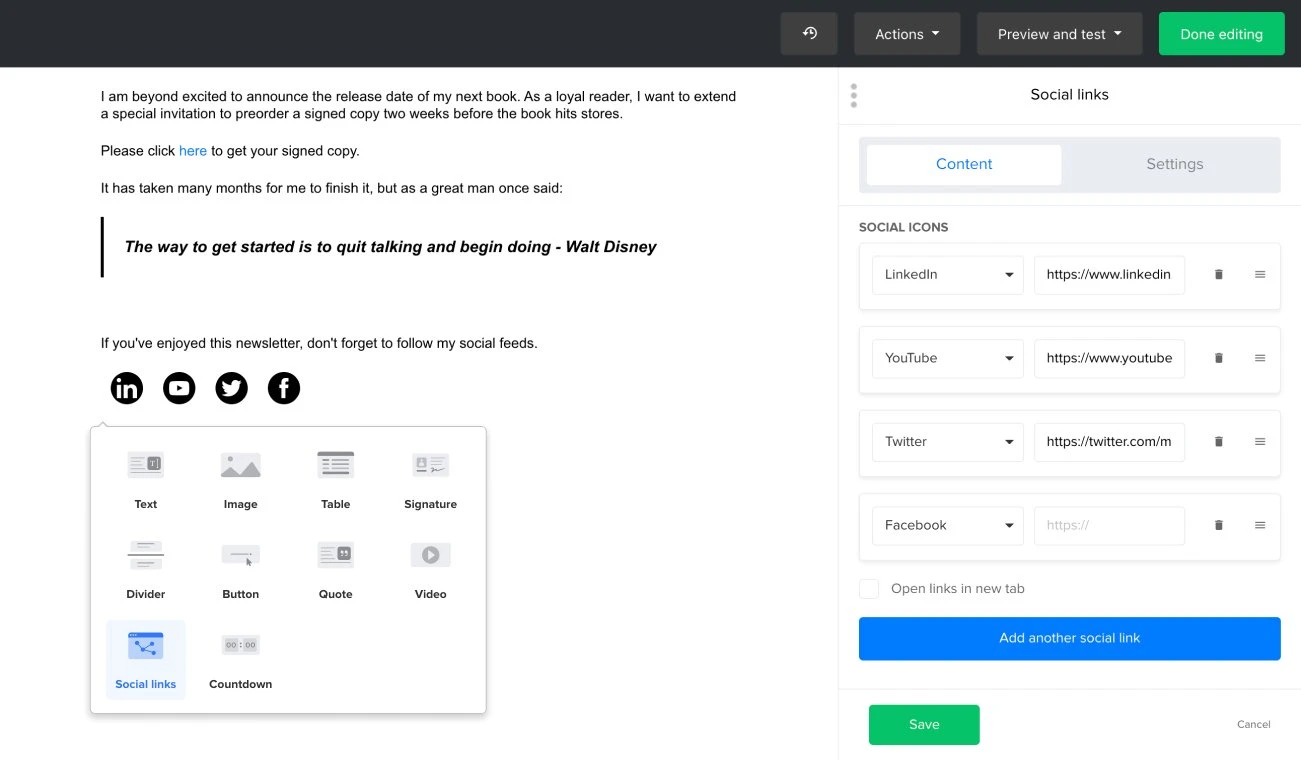Expand Preview and test menu
This screenshot has width=1301, height=760.
(1059, 34)
